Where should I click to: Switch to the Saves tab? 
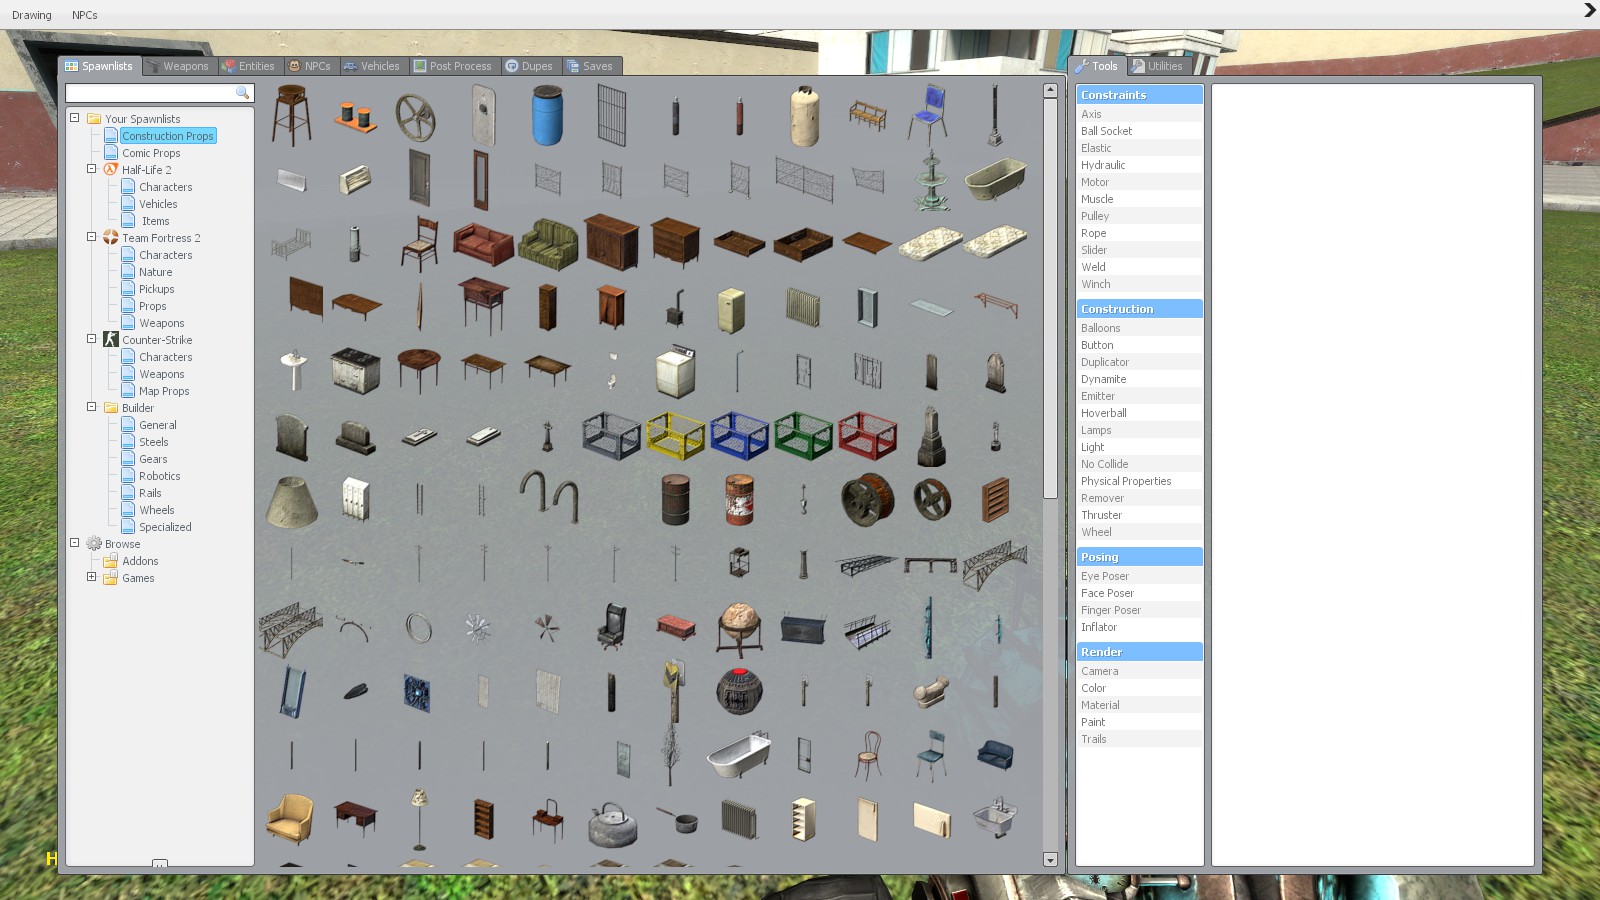pos(590,66)
